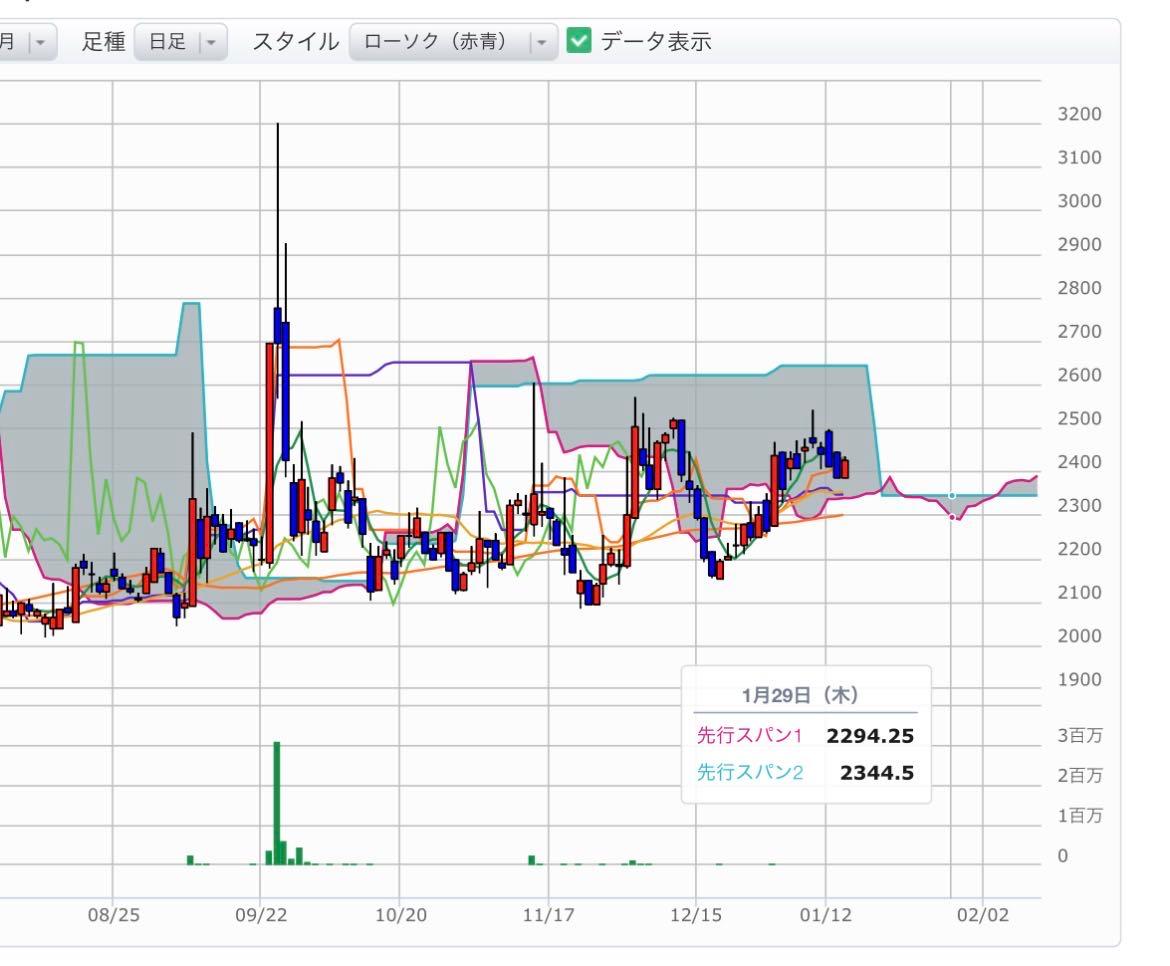
Task: Open the ローソク（赤青） style dropdown
Action: [453, 42]
